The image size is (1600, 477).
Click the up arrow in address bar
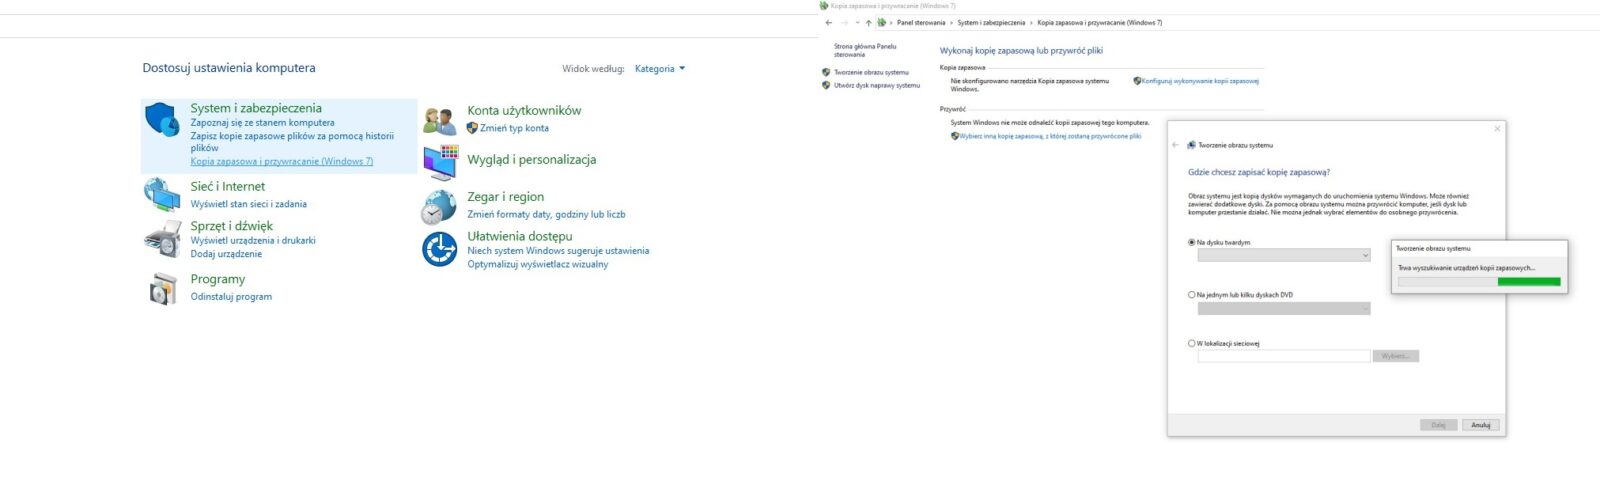coord(868,22)
